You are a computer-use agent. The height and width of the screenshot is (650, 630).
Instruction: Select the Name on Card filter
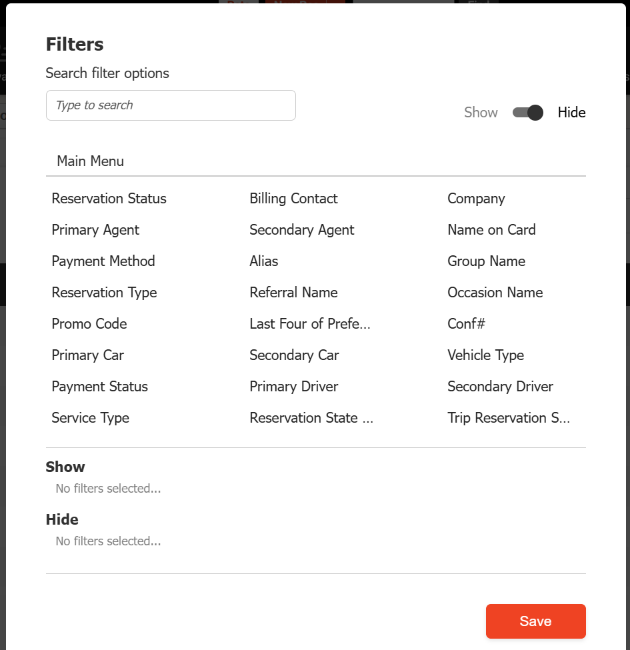[491, 230]
